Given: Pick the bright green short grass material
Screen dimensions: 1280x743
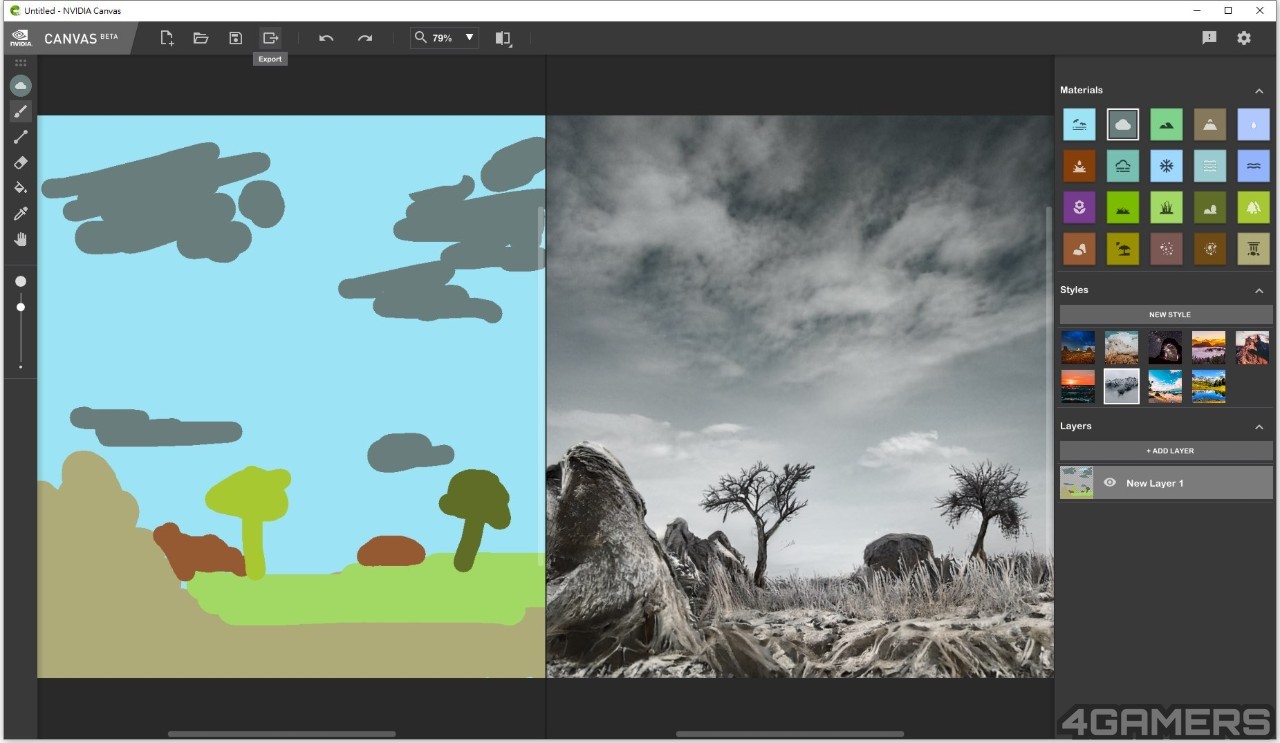Looking at the screenshot, I should coord(1123,207).
